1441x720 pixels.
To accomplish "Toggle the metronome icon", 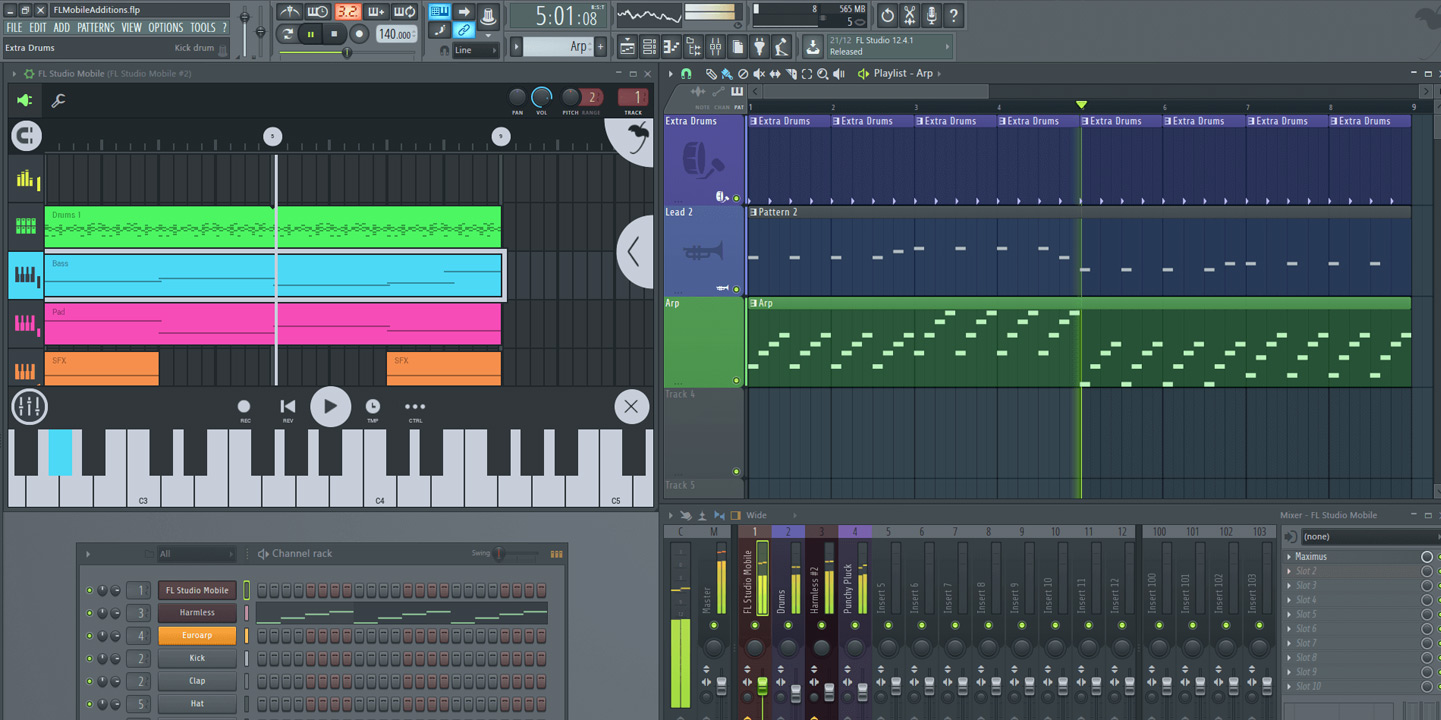I will coord(289,11).
